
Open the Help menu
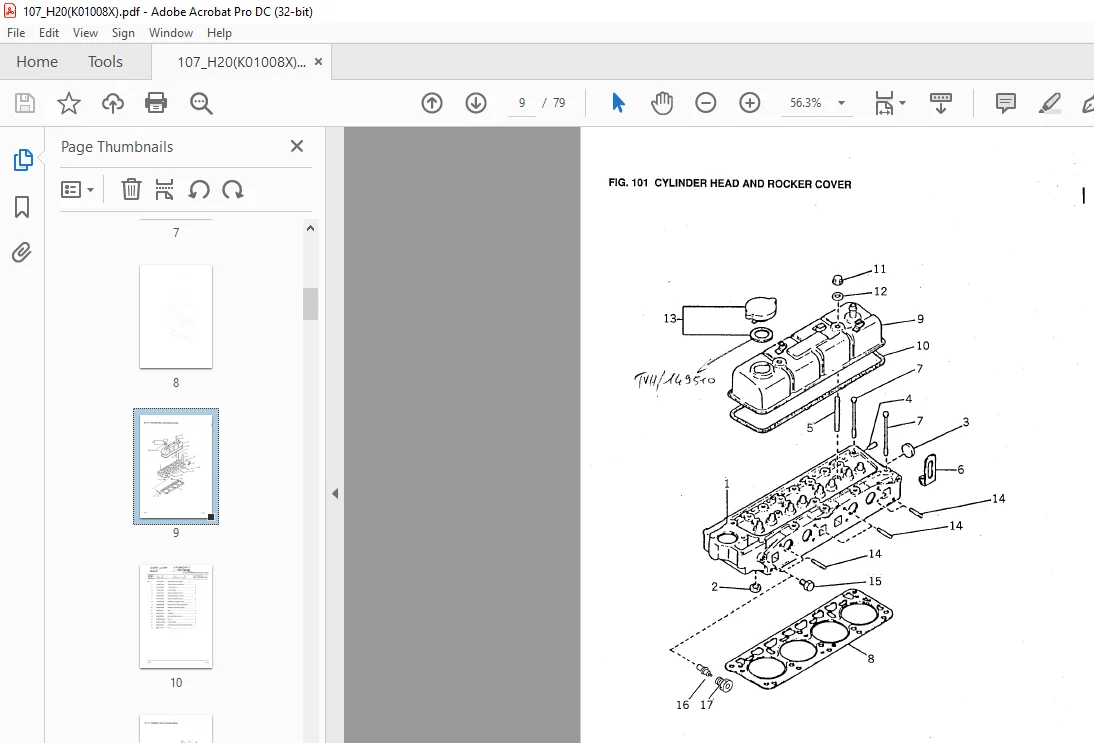click(219, 33)
